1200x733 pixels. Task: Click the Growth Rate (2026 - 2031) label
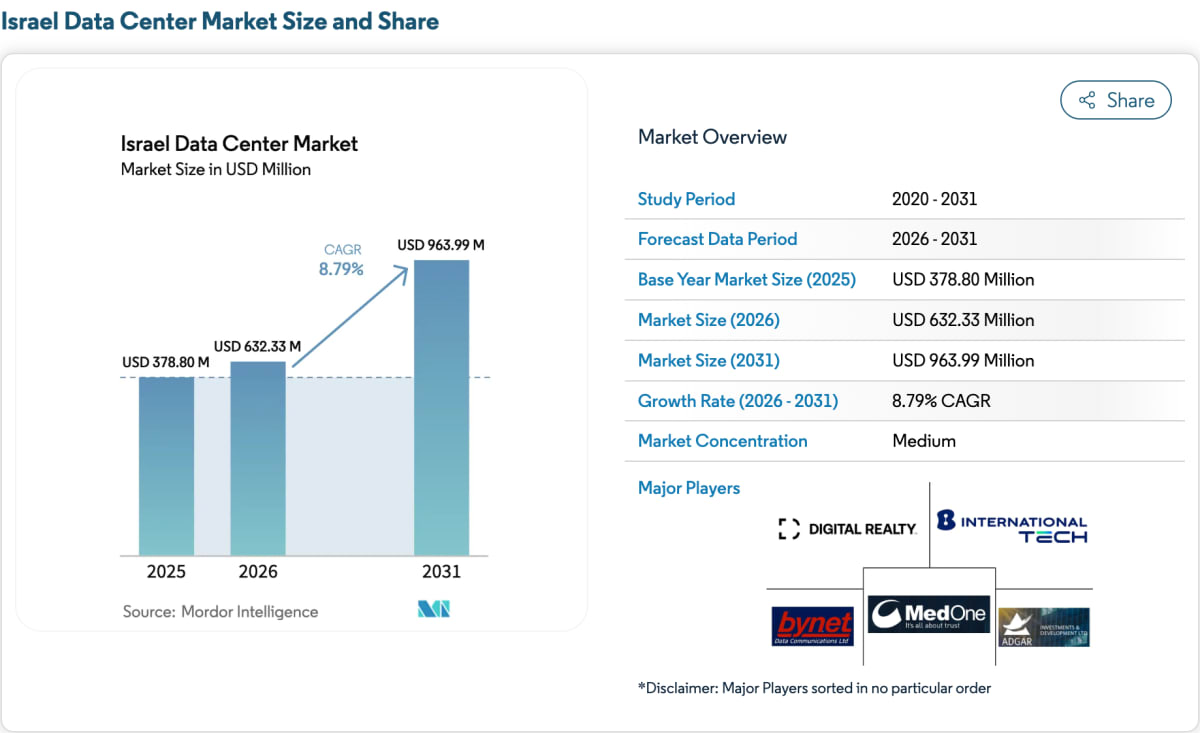[738, 401]
